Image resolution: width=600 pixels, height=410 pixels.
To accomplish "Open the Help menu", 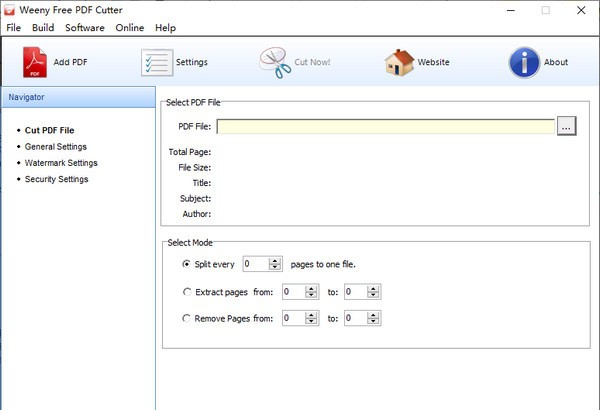I will [x=165, y=28].
